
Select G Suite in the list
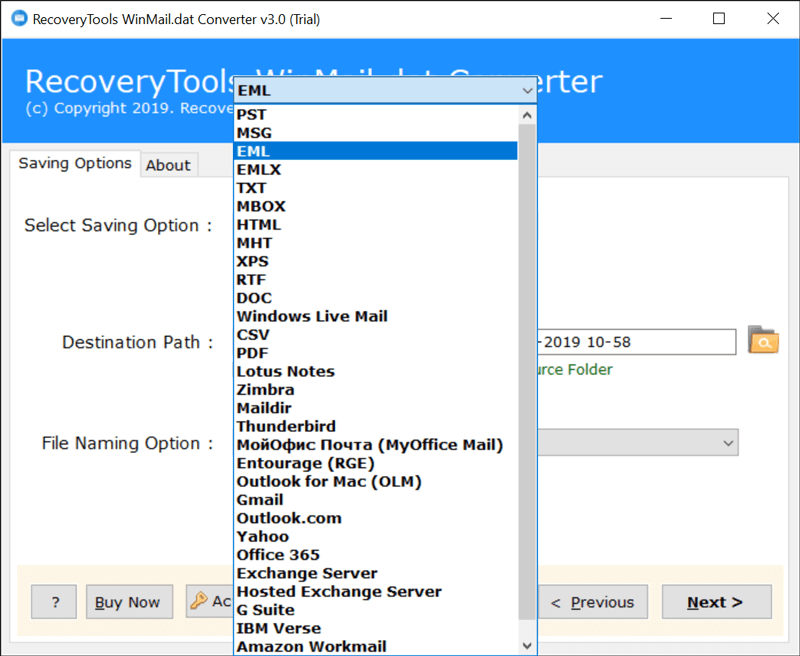tap(376, 610)
